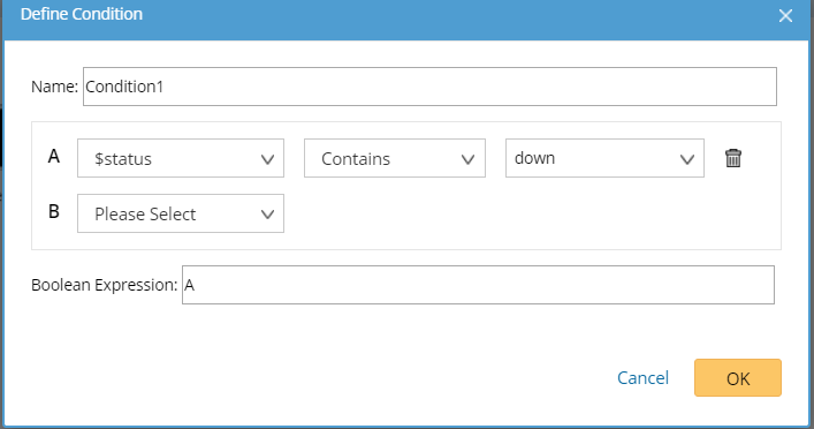Image resolution: width=814 pixels, height=432 pixels.
Task: Click the row A letter label
Action: (54, 156)
